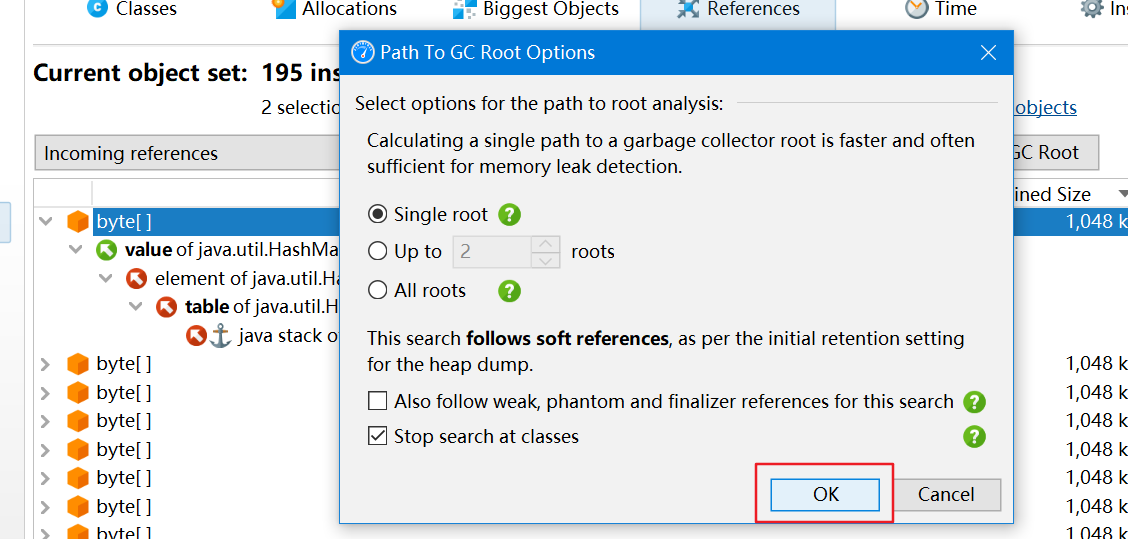The image size is (1128, 539).
Task: Uncheck Stop search at classes
Action: tap(377, 436)
